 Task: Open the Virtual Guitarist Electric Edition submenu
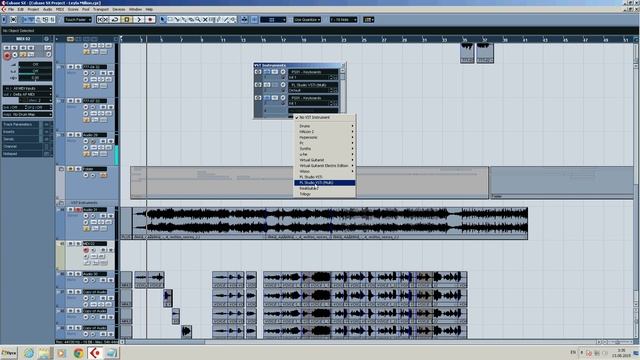[x=324, y=166]
